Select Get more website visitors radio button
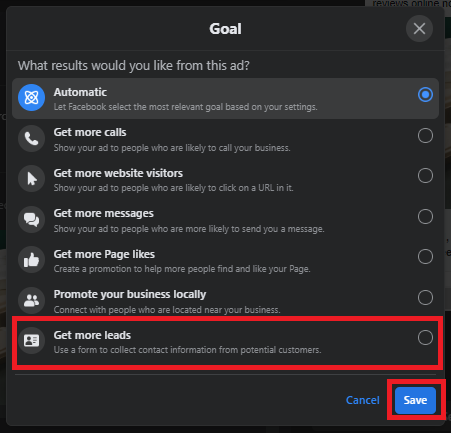Screen dimensions: 451x433 click(425, 176)
